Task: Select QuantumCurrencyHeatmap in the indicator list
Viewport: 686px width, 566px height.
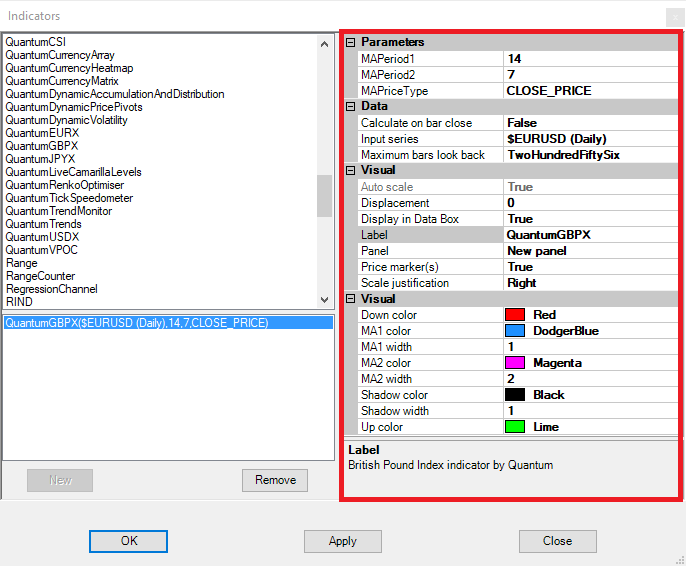Action: (x=69, y=68)
